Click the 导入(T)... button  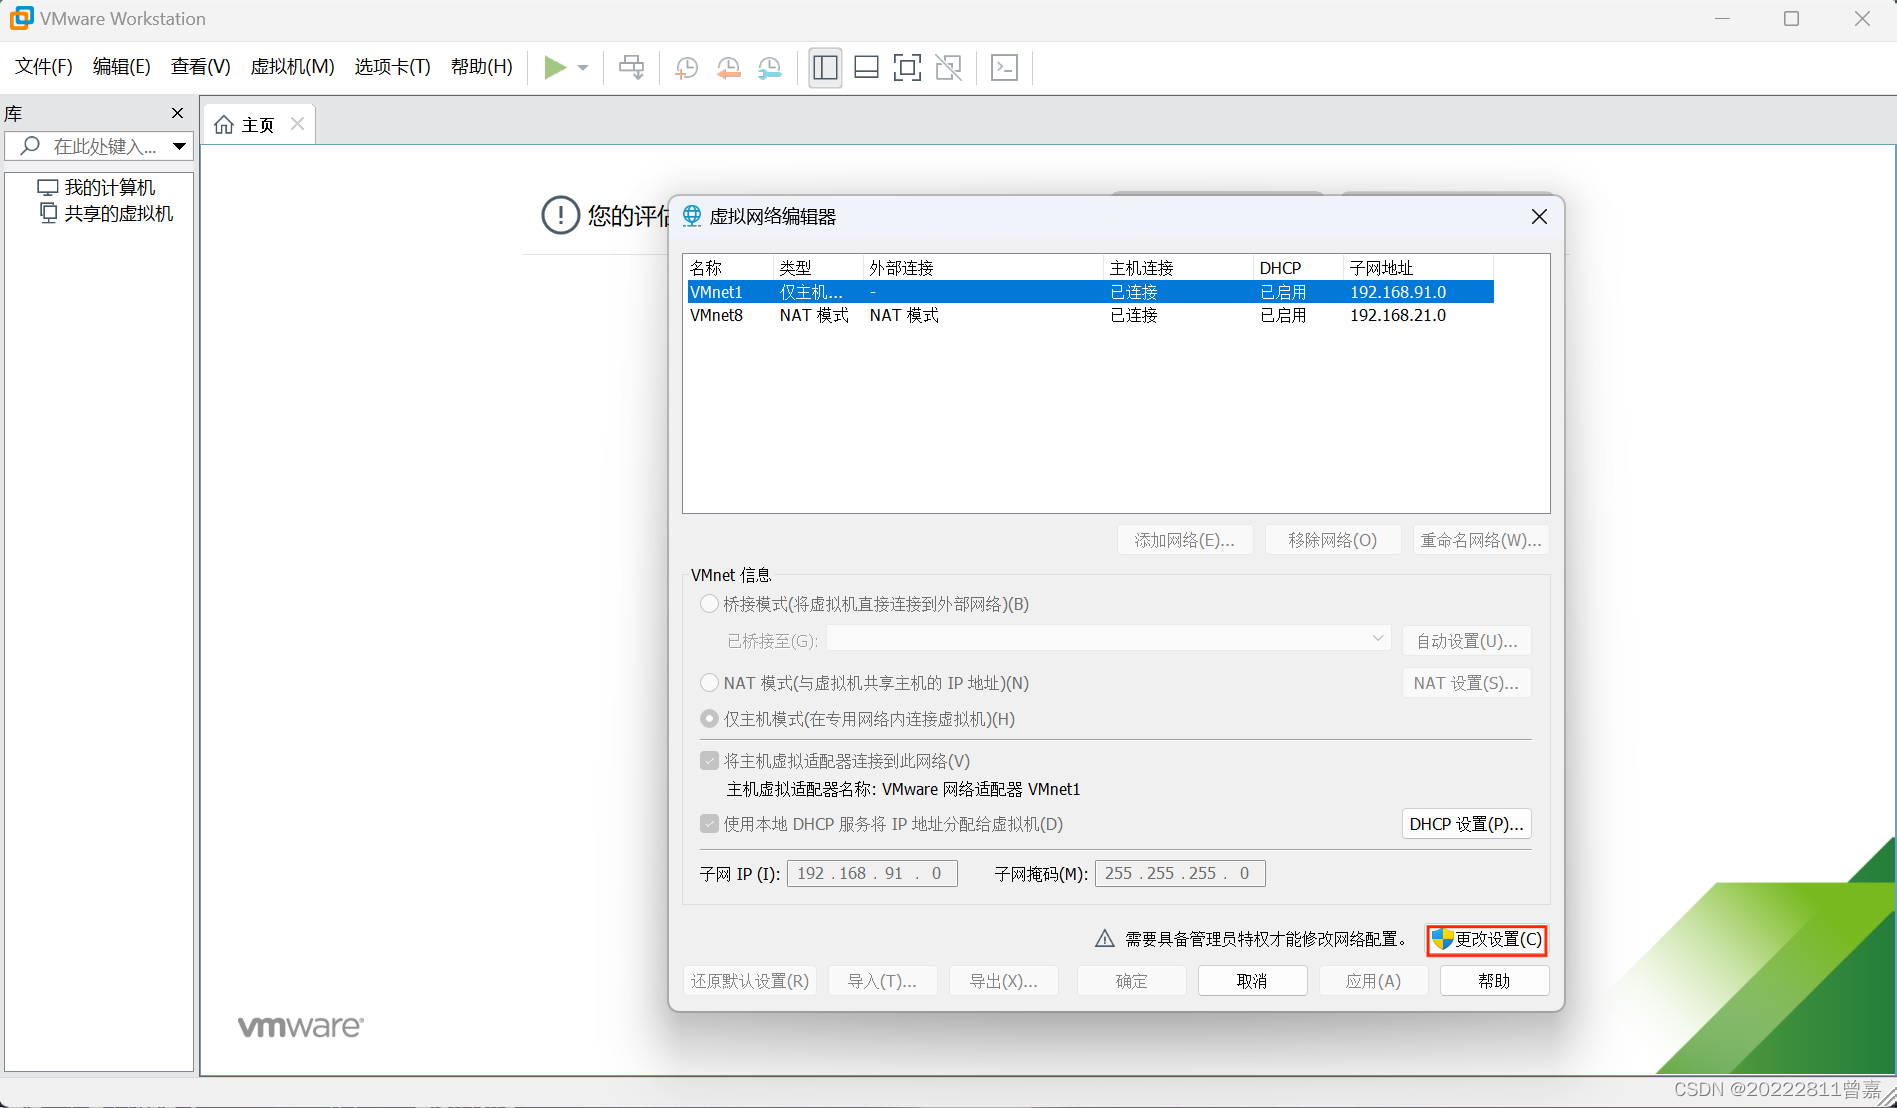pyautogui.click(x=882, y=981)
